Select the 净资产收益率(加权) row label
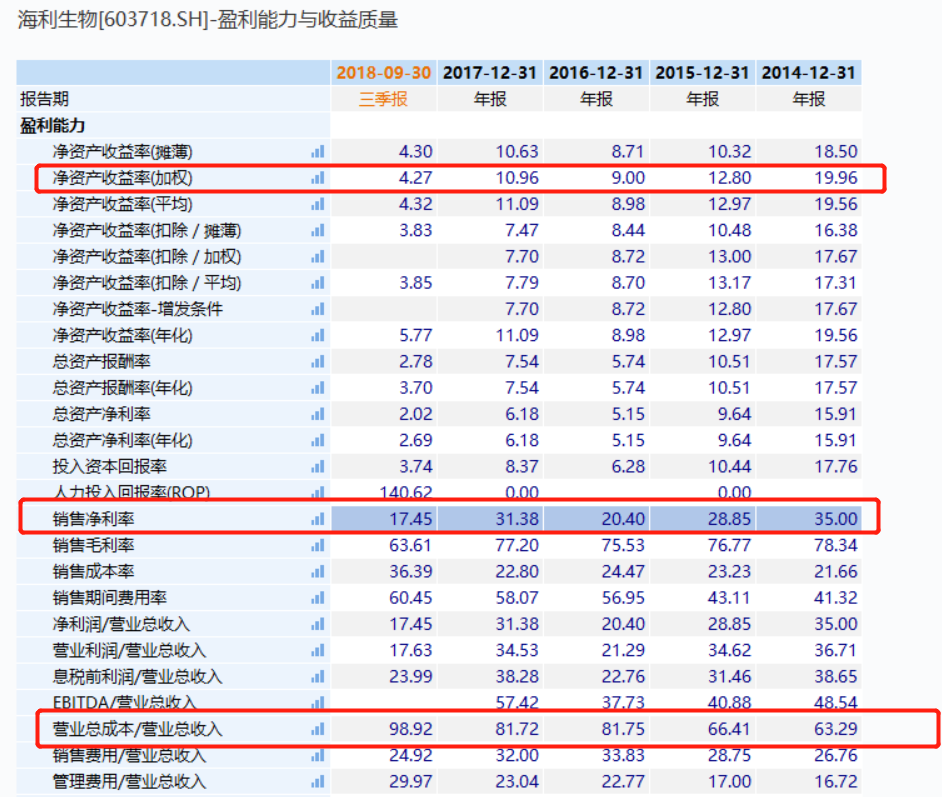This screenshot has width=942, height=797. 123,178
